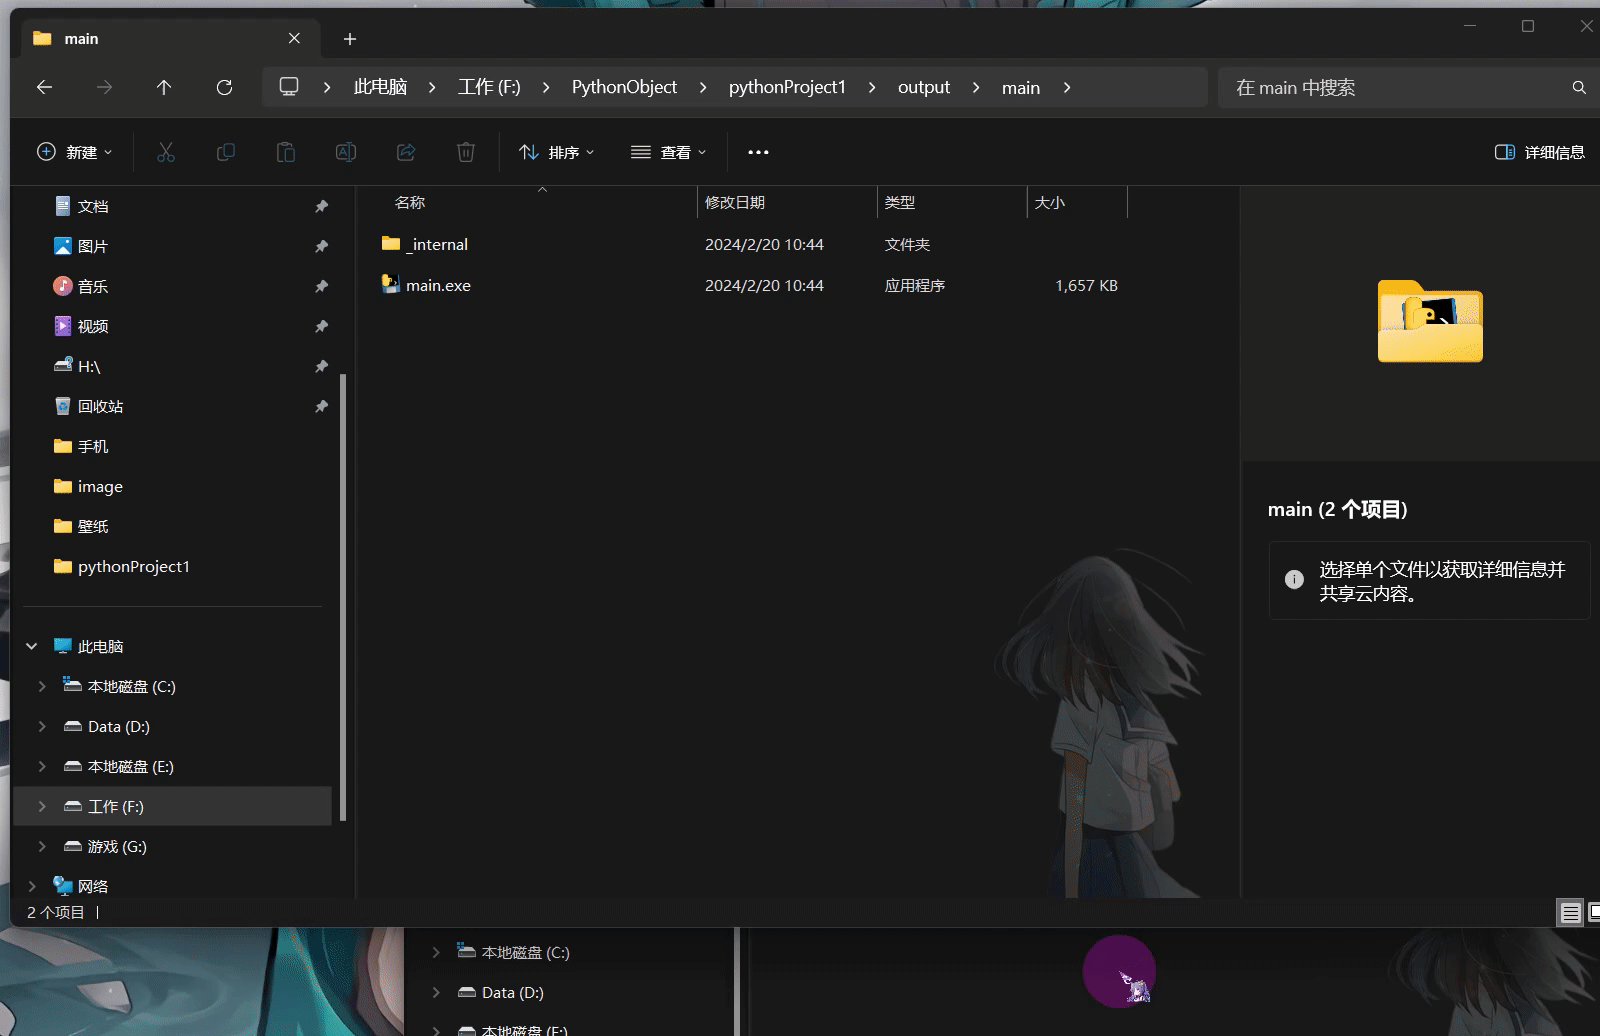
Task: Open chevron dropdown after output breadcrumb
Action: point(976,87)
